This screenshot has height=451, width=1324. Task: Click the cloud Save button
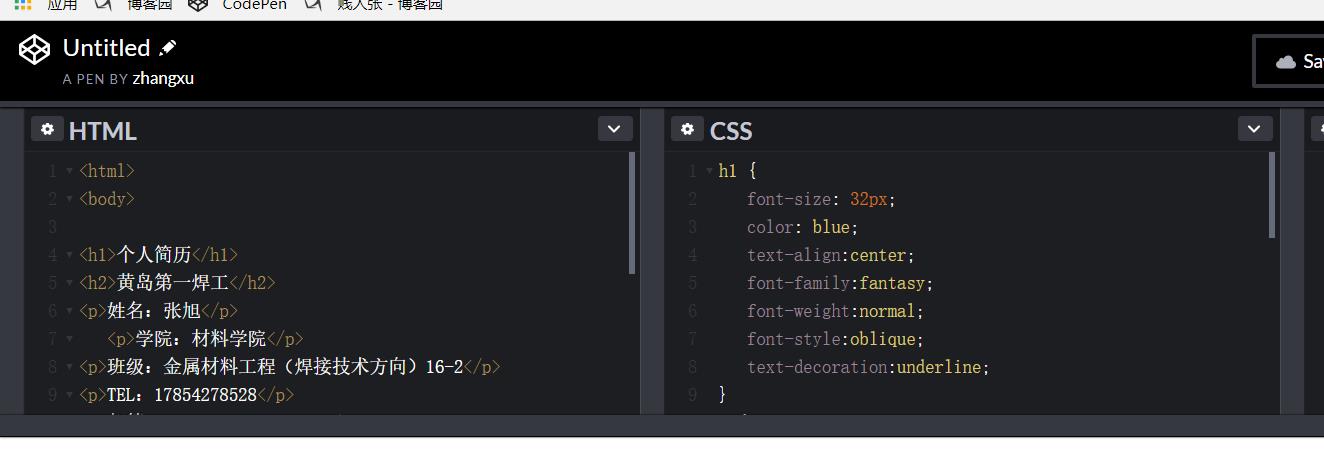tap(1297, 62)
